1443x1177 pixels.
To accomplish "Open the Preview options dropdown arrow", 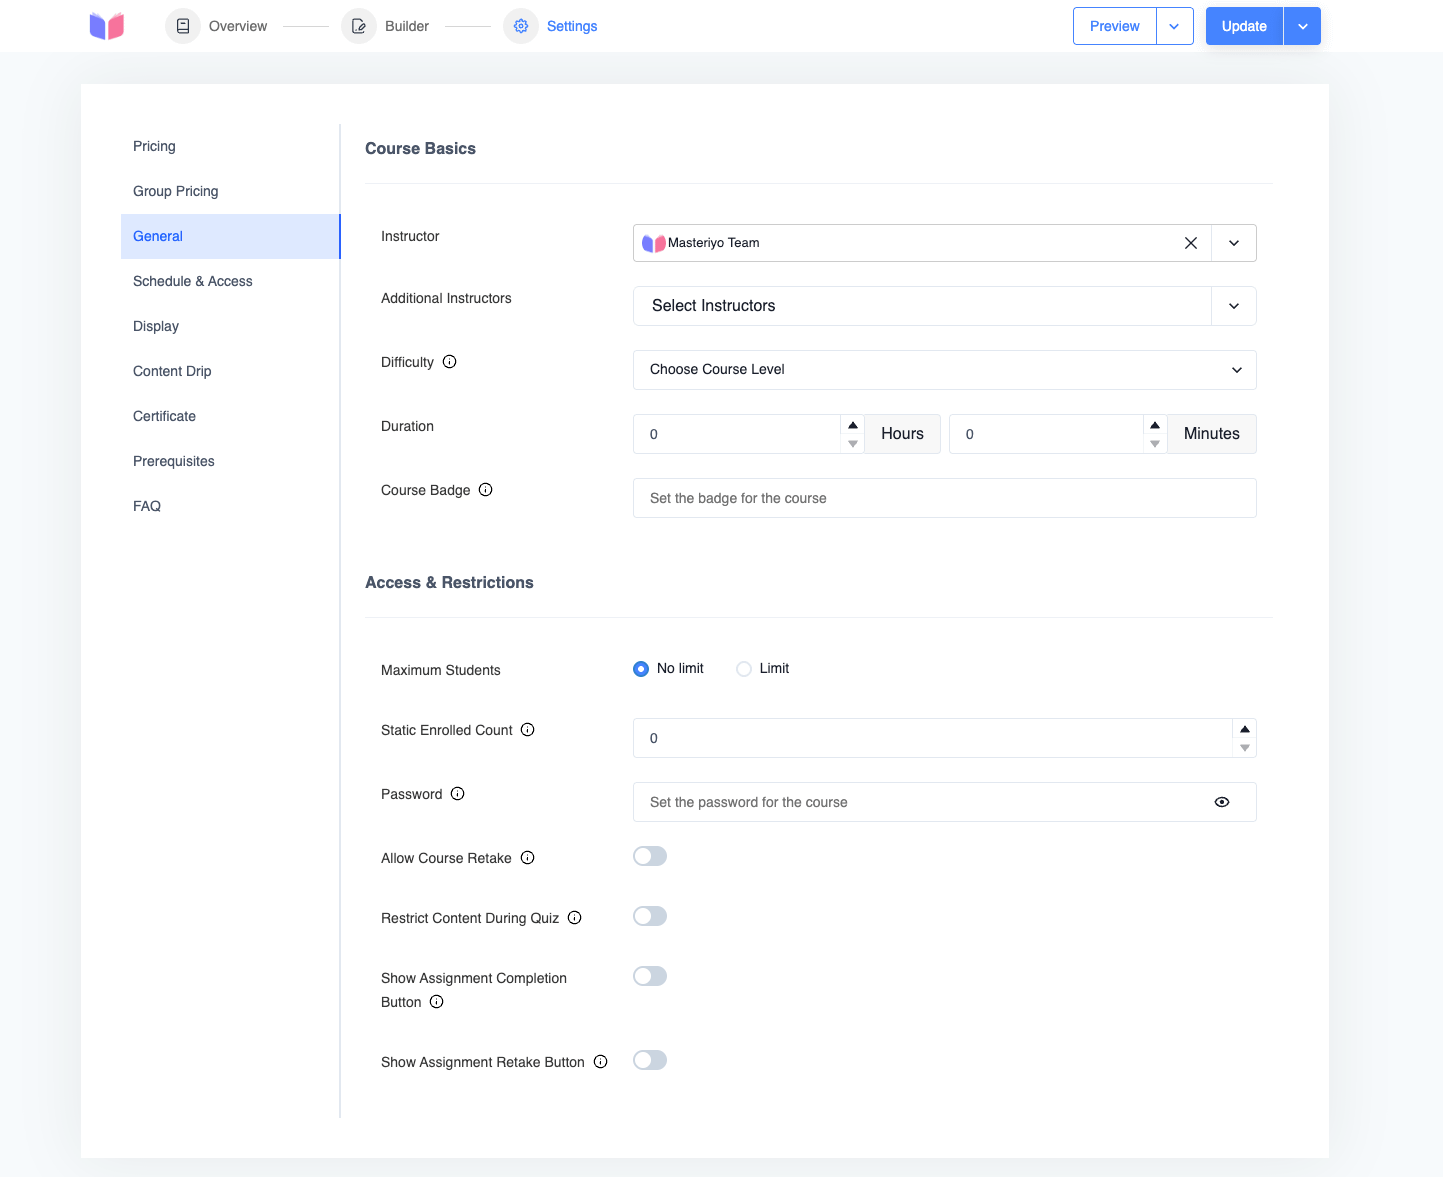I will (x=1175, y=26).
